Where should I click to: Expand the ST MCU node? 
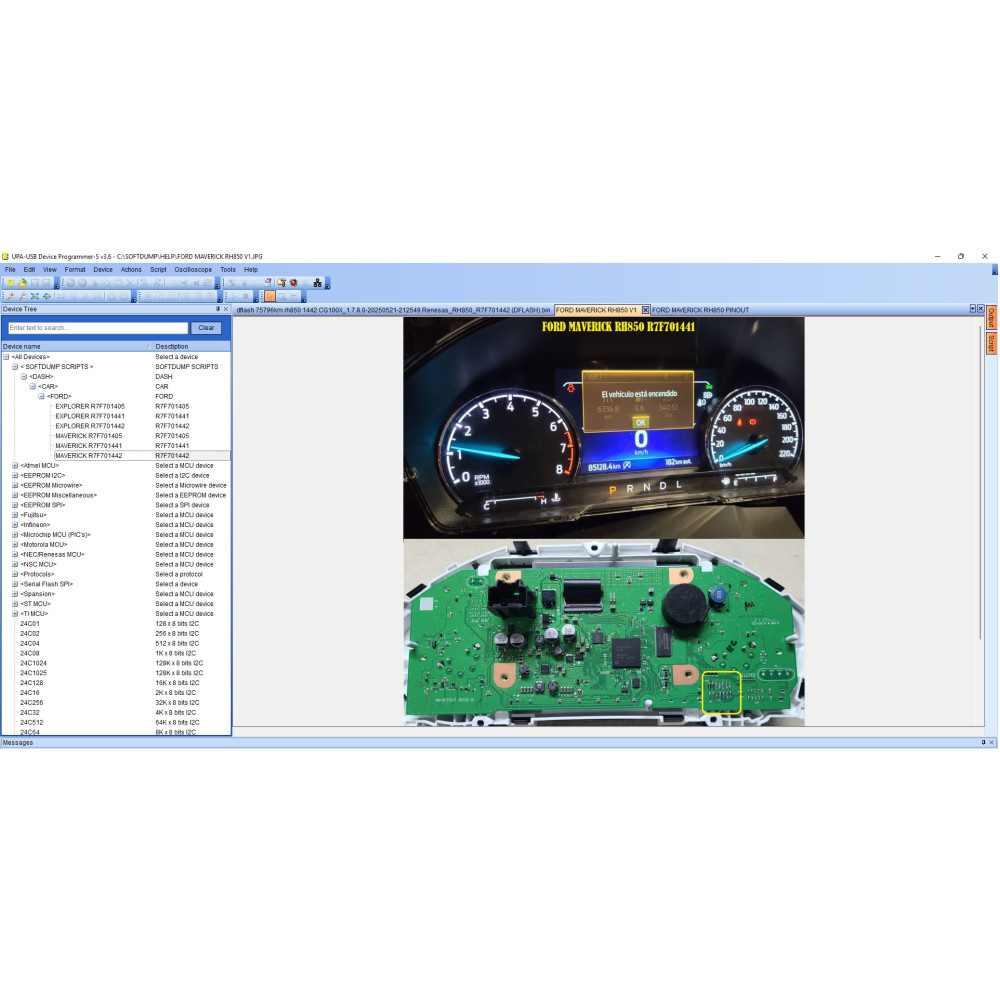[15, 604]
